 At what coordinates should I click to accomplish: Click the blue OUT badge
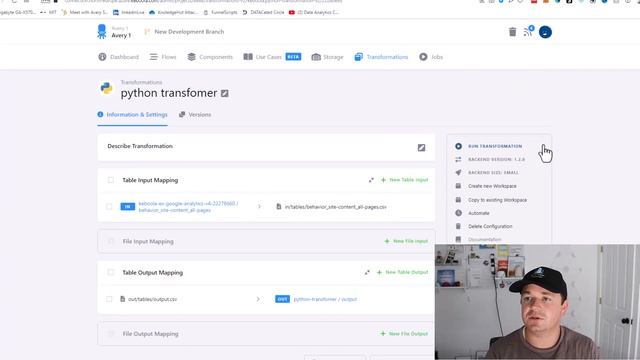point(282,299)
